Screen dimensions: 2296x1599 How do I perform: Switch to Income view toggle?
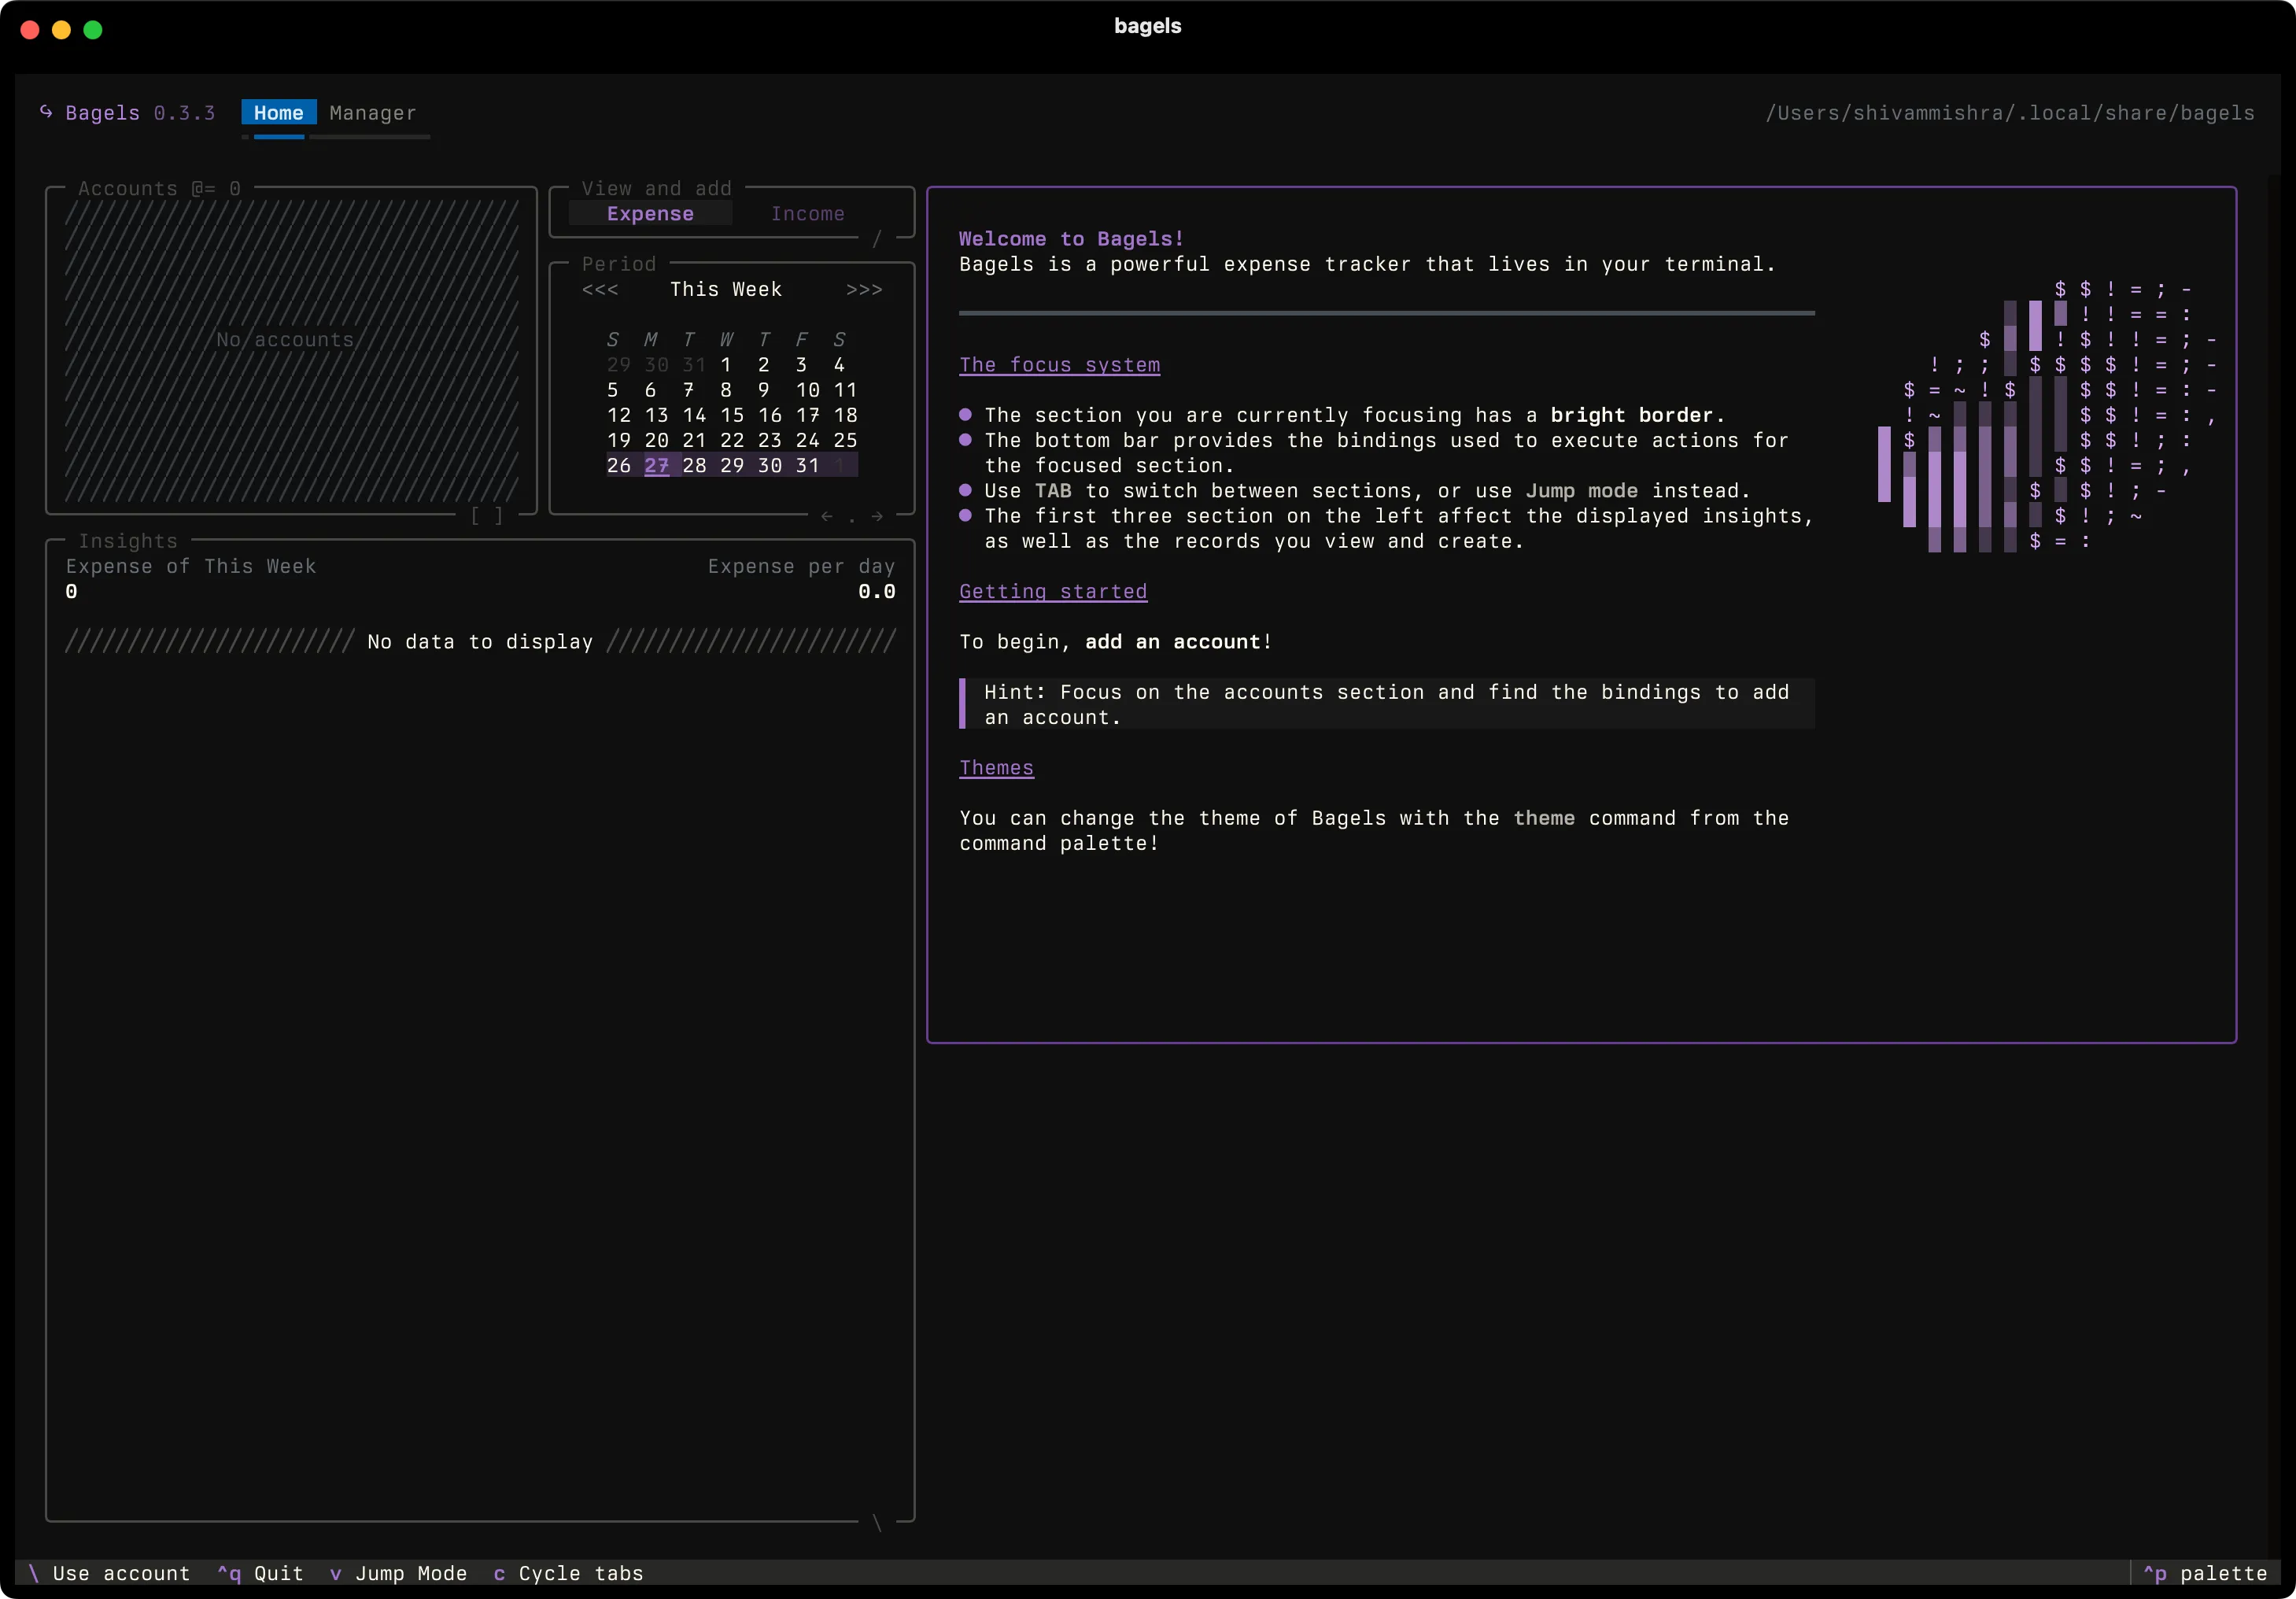pos(807,214)
